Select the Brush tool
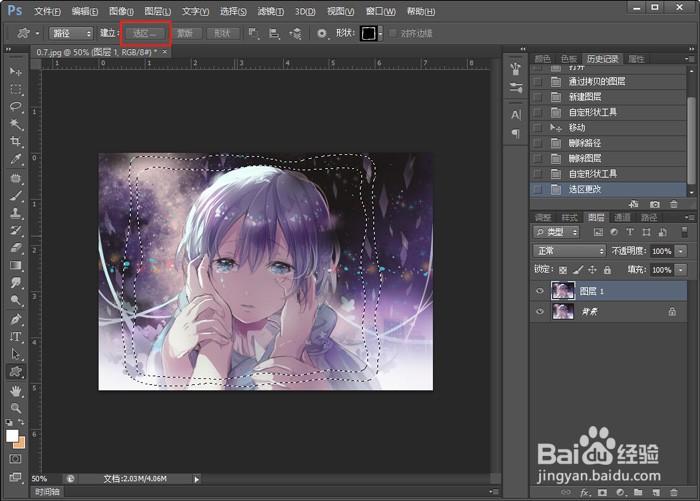The height and width of the screenshot is (501, 700). pyautogui.click(x=16, y=196)
